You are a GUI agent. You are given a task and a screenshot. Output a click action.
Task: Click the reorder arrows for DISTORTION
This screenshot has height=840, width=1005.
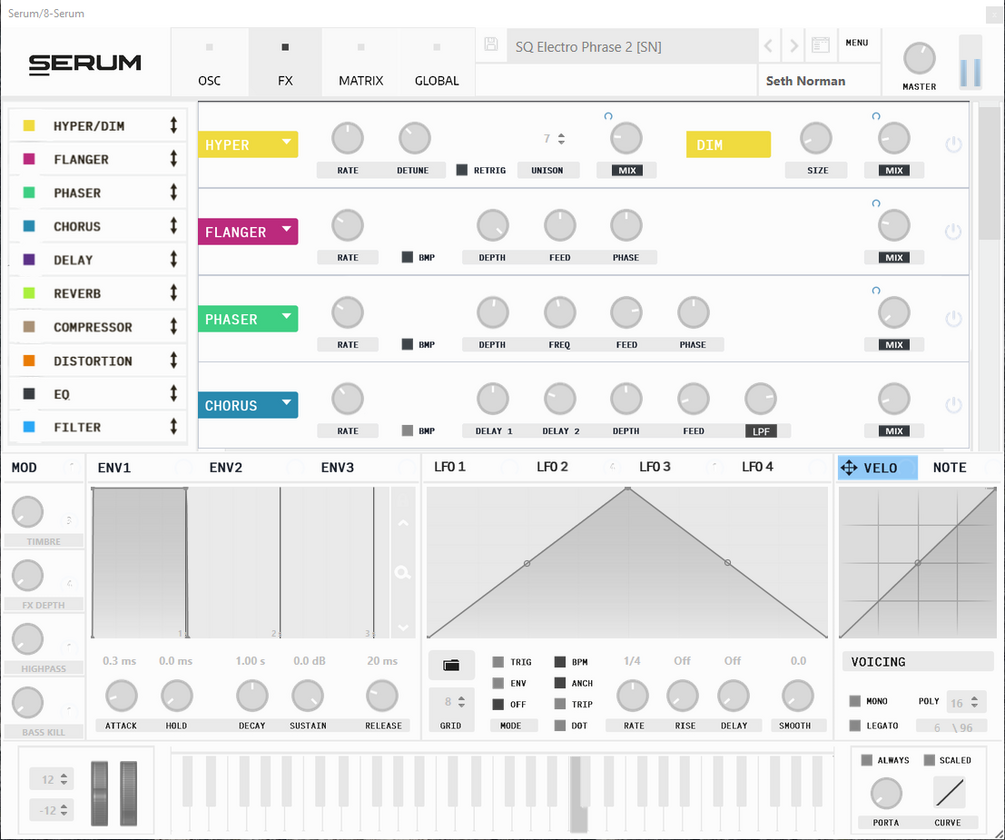[173, 360]
